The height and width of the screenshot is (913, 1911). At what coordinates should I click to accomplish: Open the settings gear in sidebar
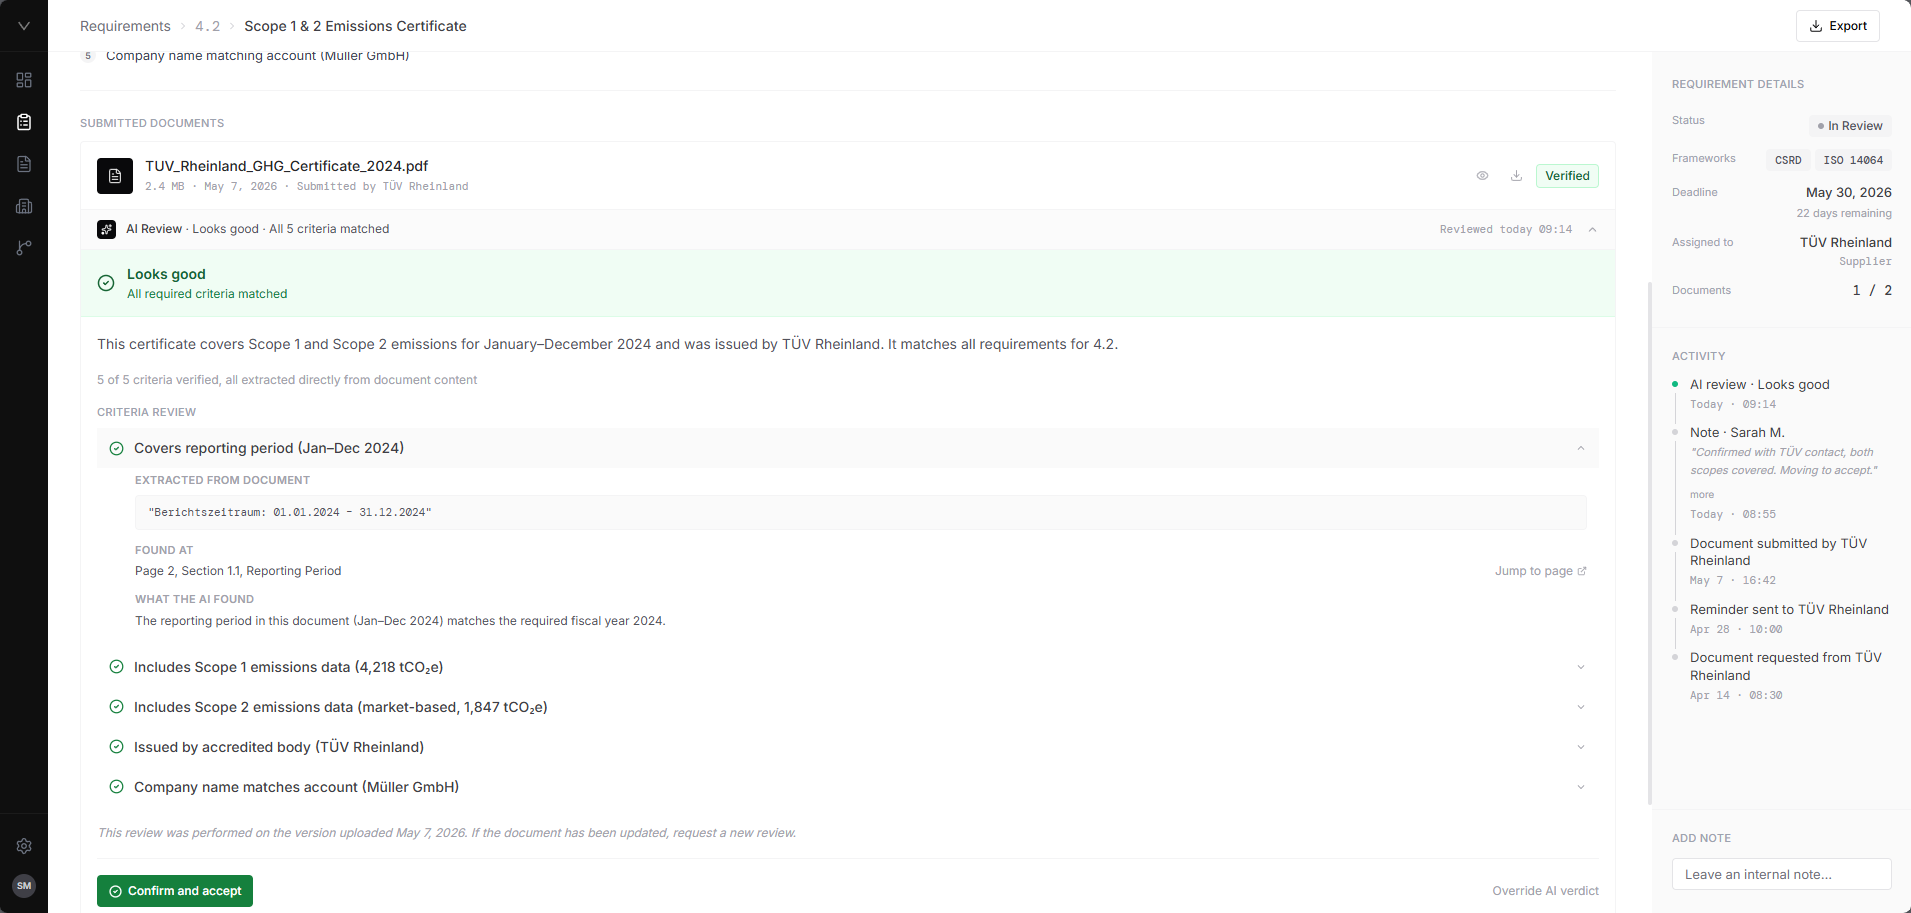pyautogui.click(x=24, y=846)
